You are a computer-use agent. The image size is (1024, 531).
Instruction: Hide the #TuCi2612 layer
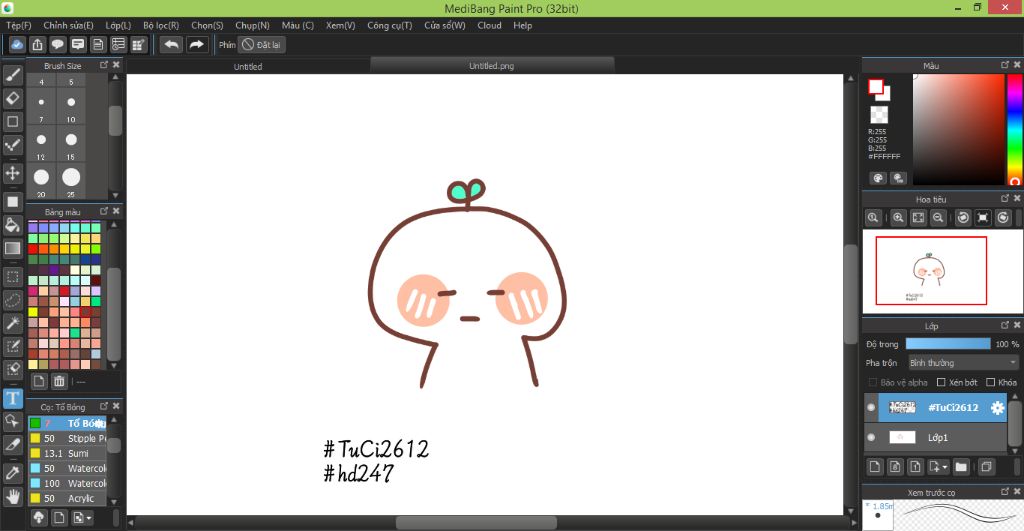tap(871, 408)
